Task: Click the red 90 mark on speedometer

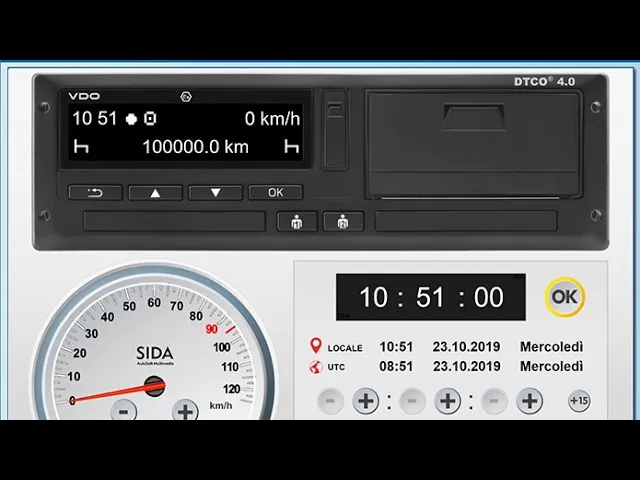Action: point(211,329)
